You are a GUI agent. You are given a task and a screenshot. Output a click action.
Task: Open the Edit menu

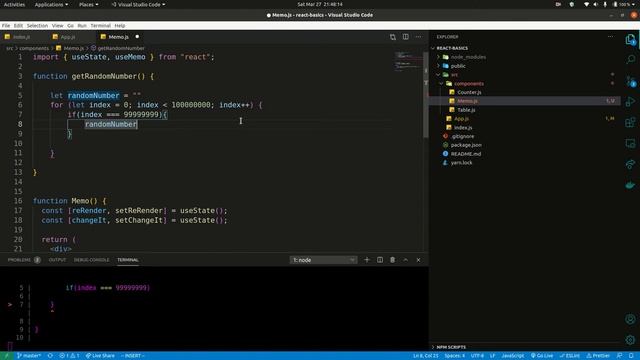pos(18,25)
